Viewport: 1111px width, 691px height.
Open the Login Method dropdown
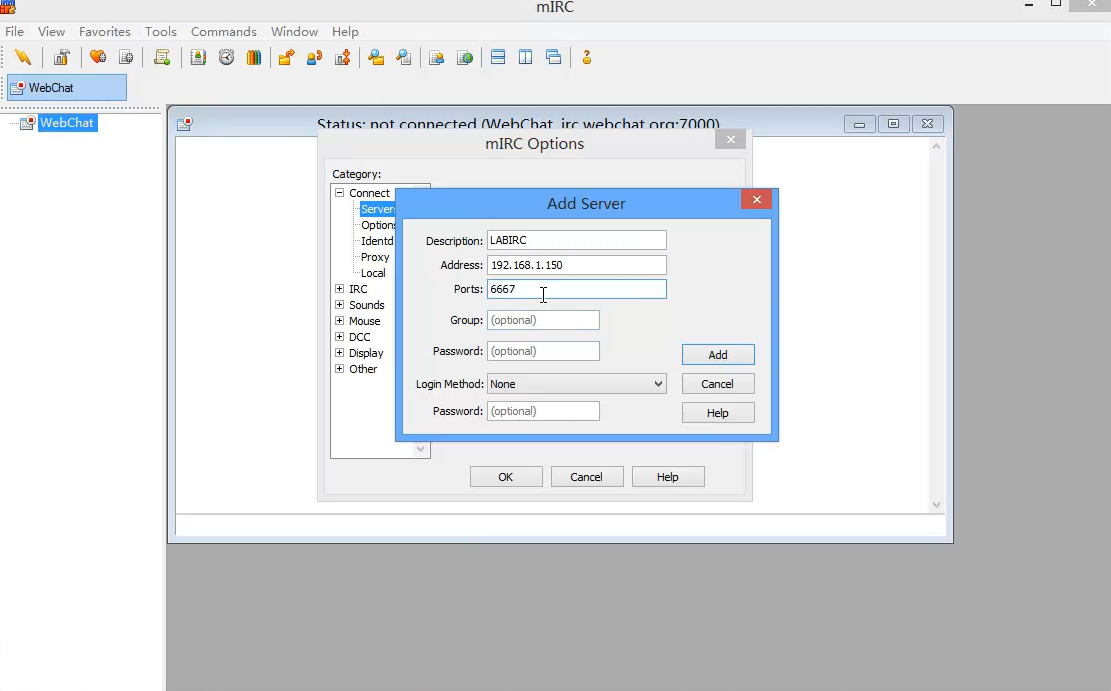coord(576,384)
